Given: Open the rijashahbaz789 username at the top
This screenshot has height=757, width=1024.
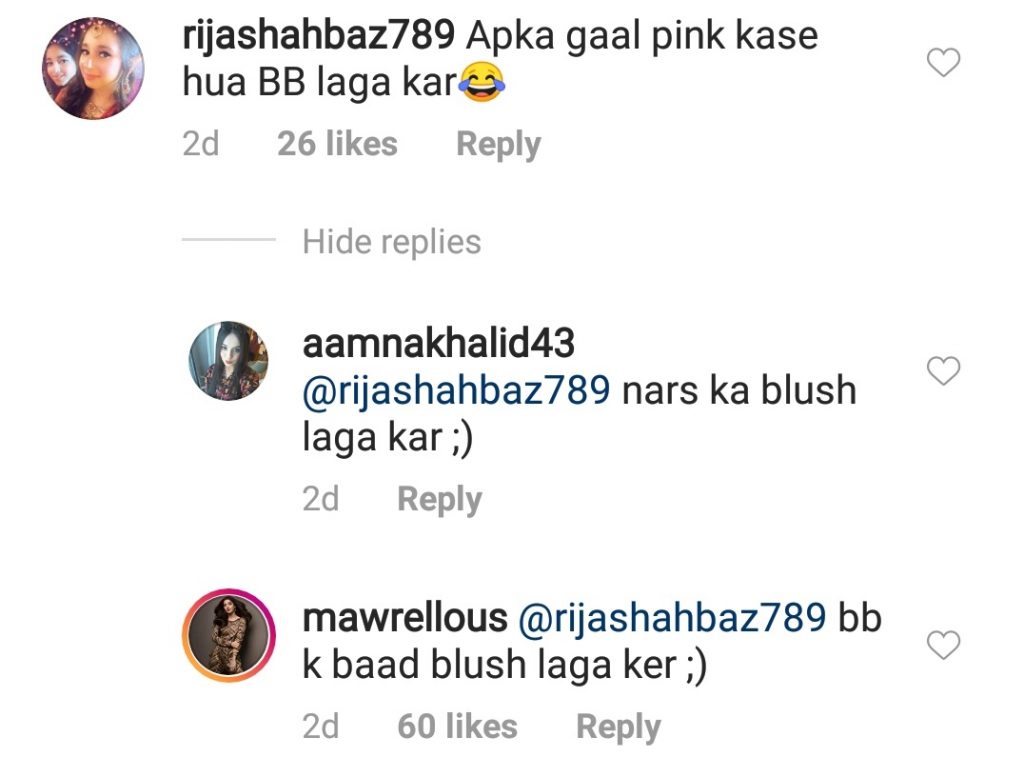Looking at the screenshot, I should click(x=319, y=36).
